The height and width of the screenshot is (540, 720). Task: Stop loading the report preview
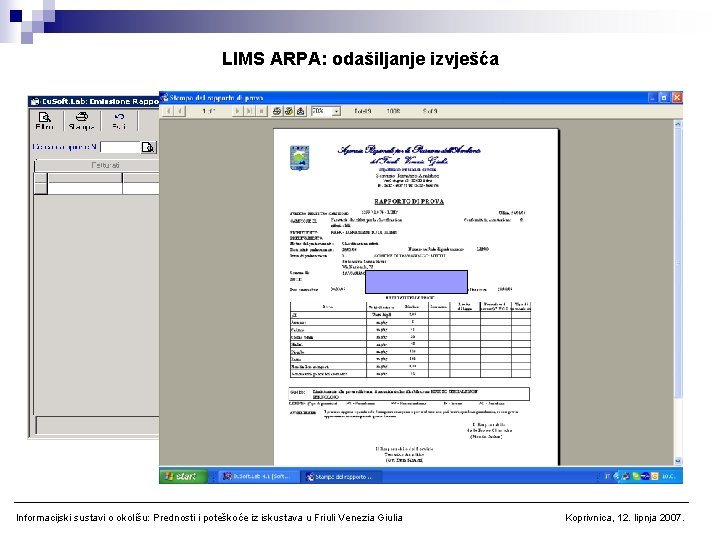coord(261,111)
